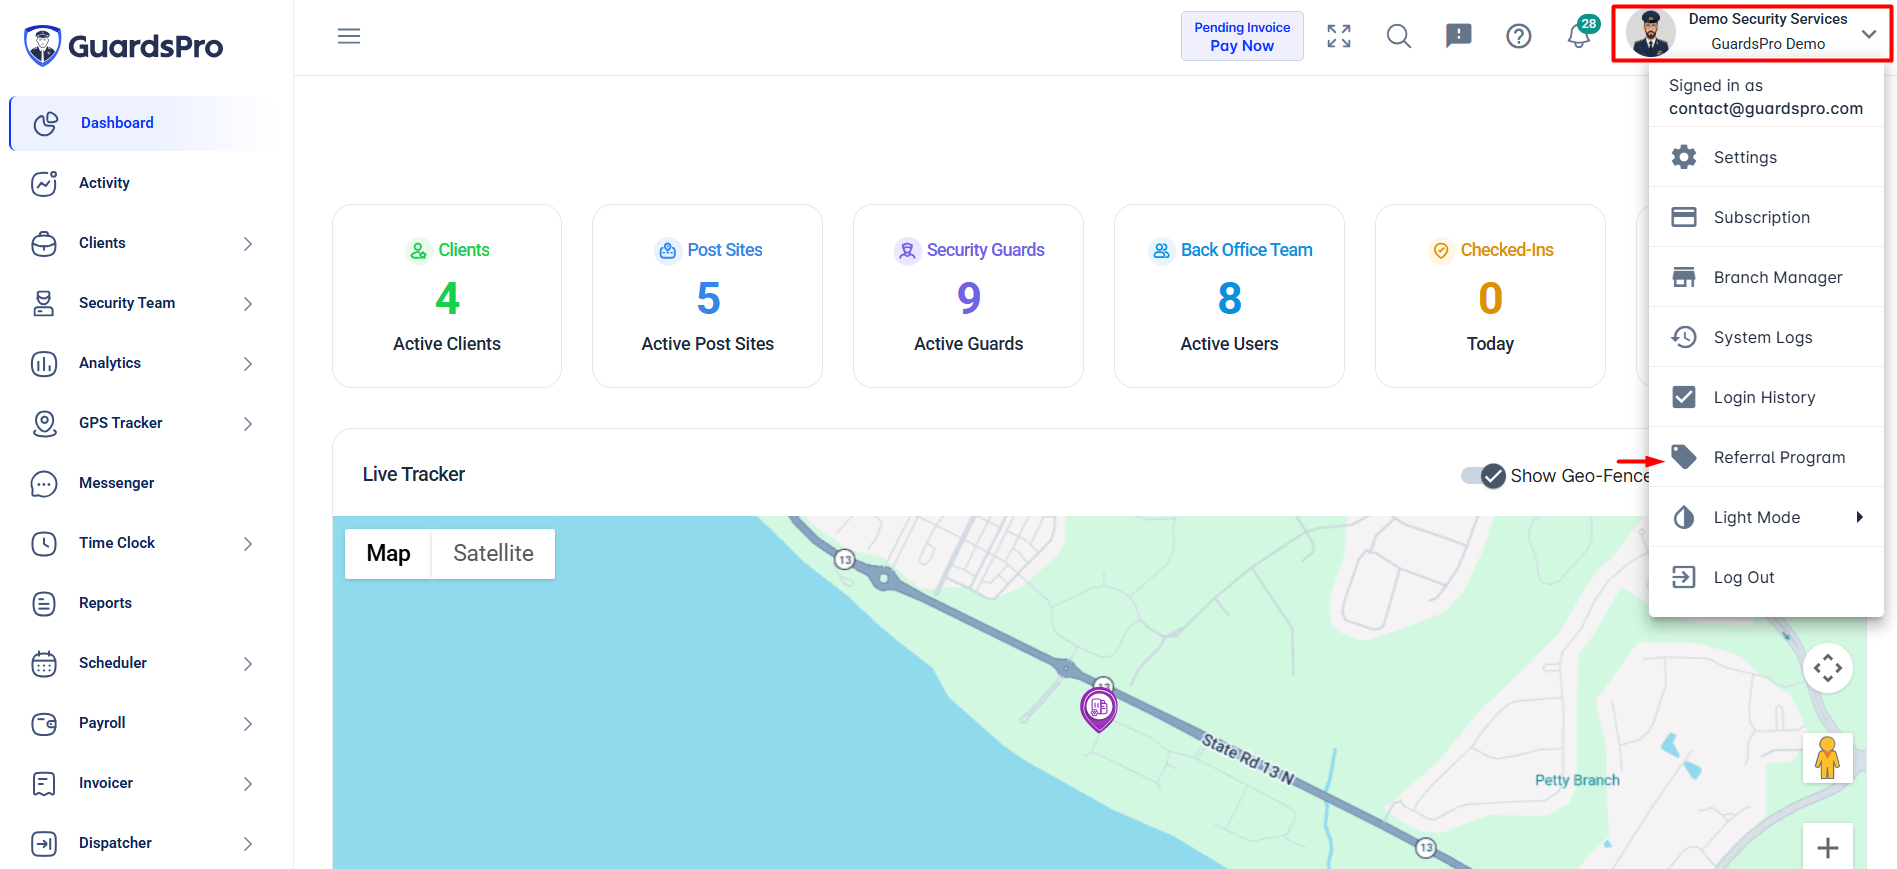Click the GuardsPro logo
Screen dimensions: 1897x869
(123, 46)
